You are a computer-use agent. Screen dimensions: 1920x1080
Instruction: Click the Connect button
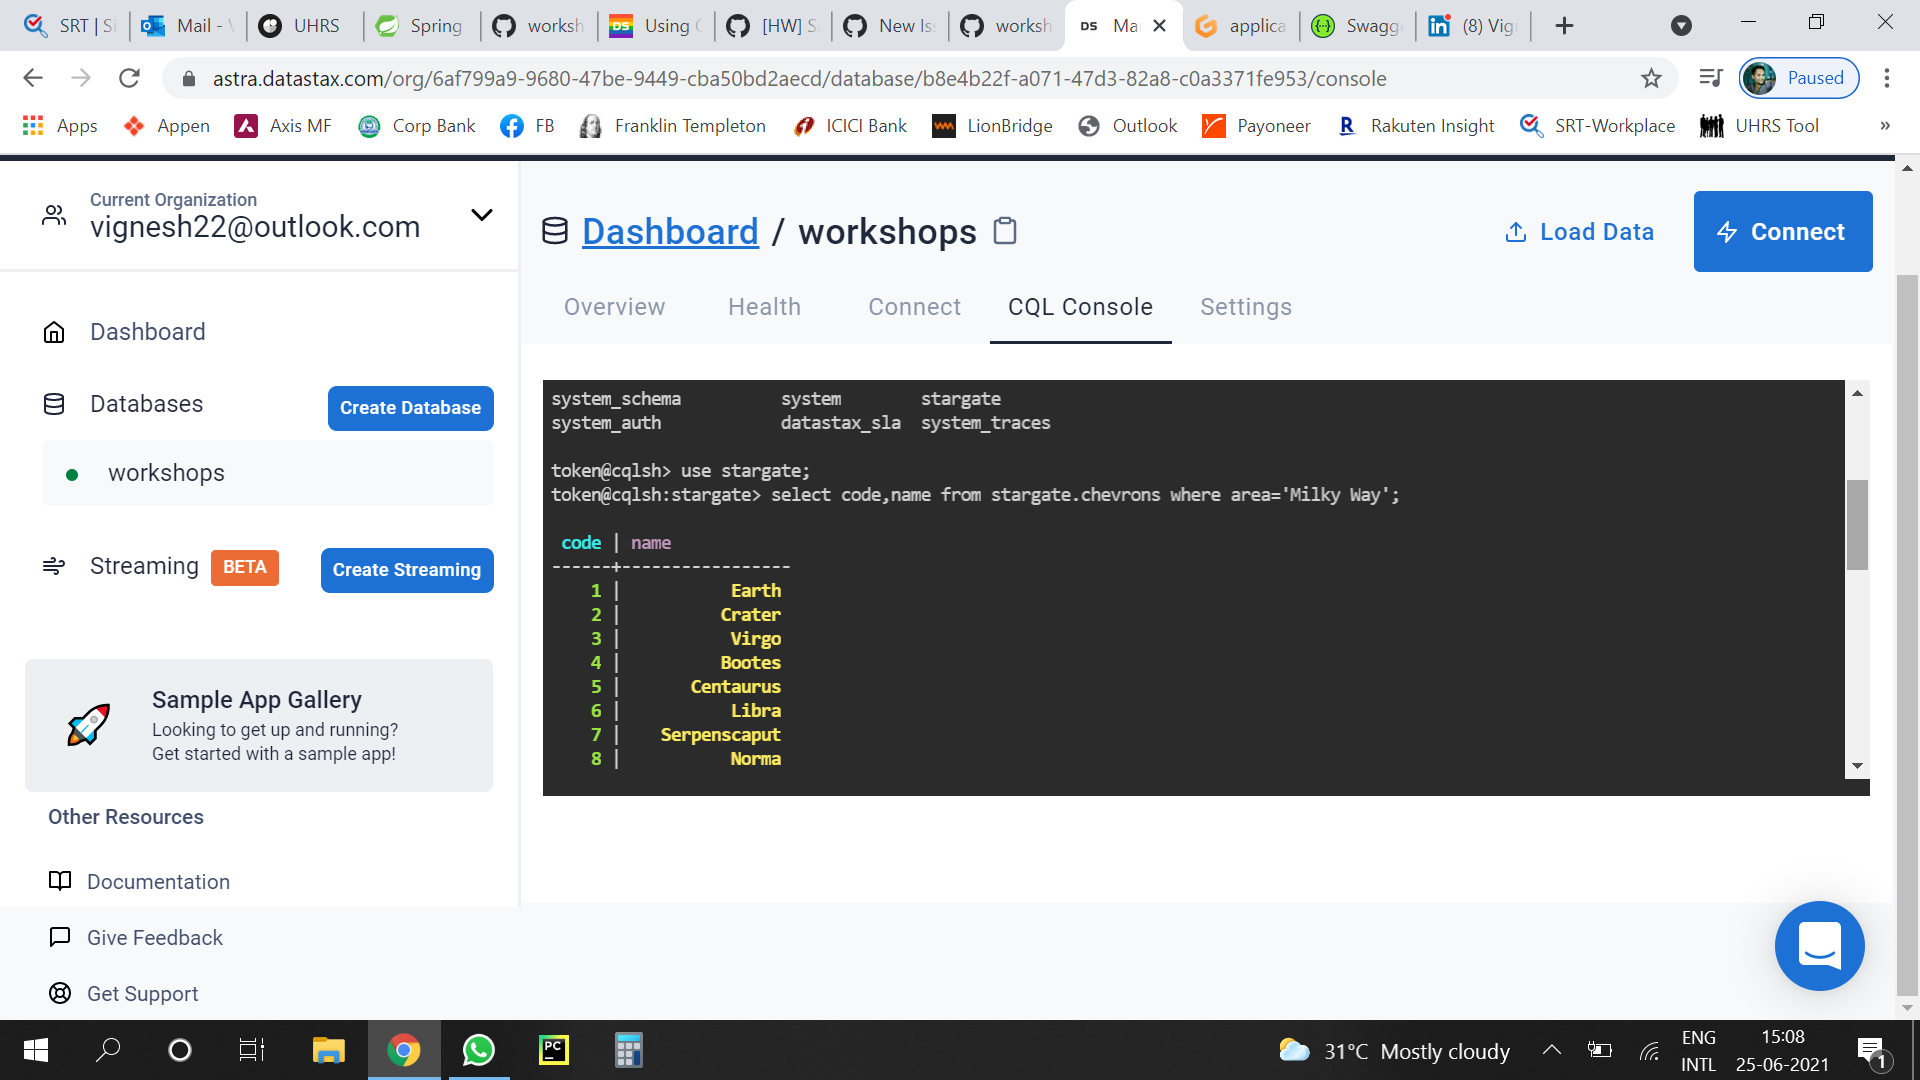(x=1783, y=231)
